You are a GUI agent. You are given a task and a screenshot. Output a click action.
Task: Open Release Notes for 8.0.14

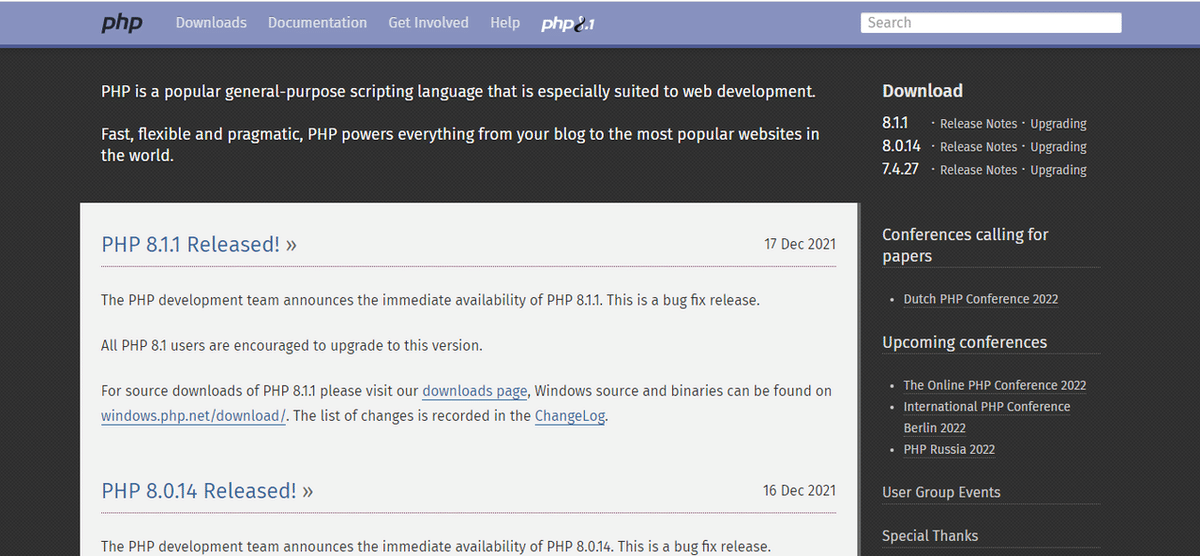click(978, 147)
